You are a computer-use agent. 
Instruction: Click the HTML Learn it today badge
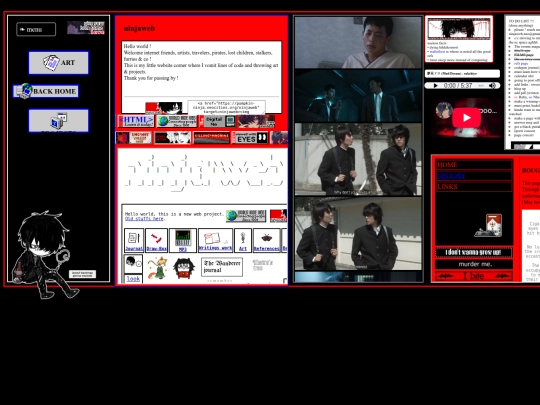[136, 121]
